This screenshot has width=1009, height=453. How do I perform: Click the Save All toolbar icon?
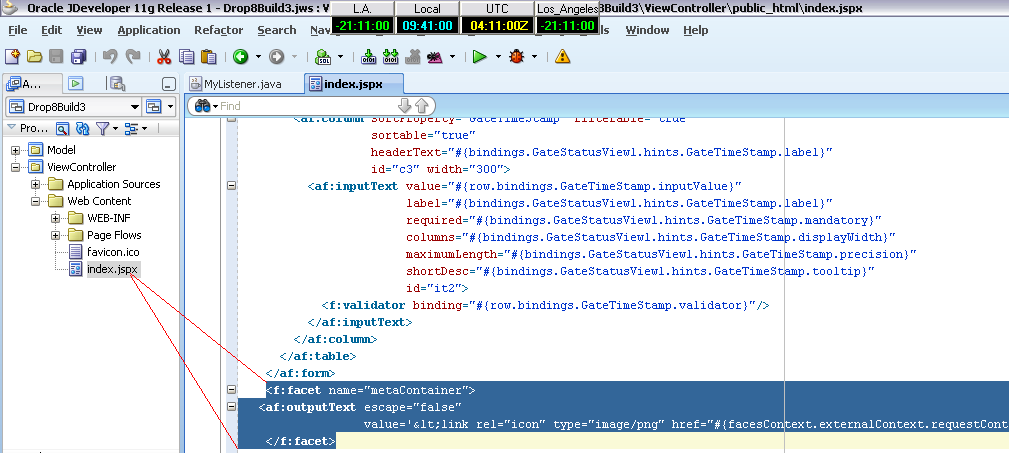coord(77,56)
